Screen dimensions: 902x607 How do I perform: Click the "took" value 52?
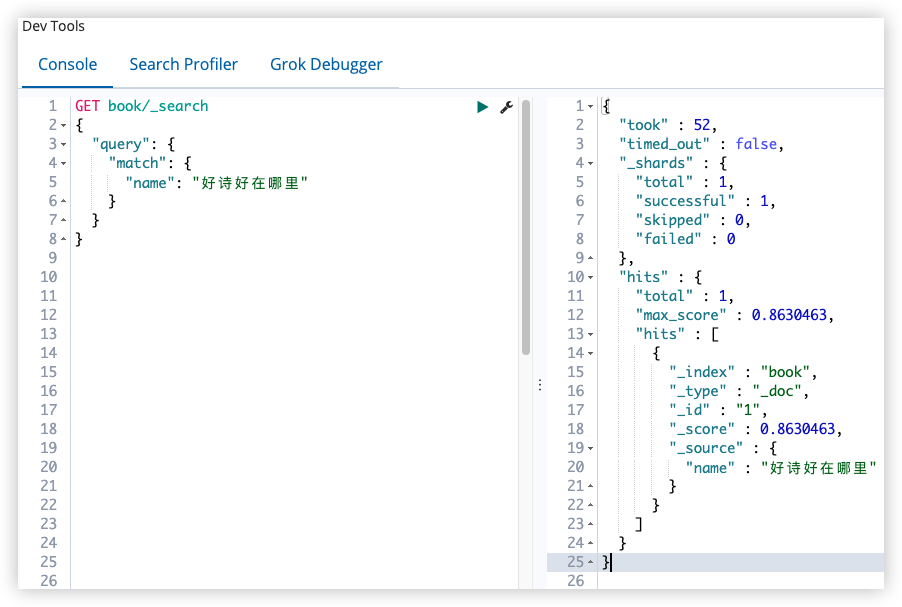[x=702, y=125]
